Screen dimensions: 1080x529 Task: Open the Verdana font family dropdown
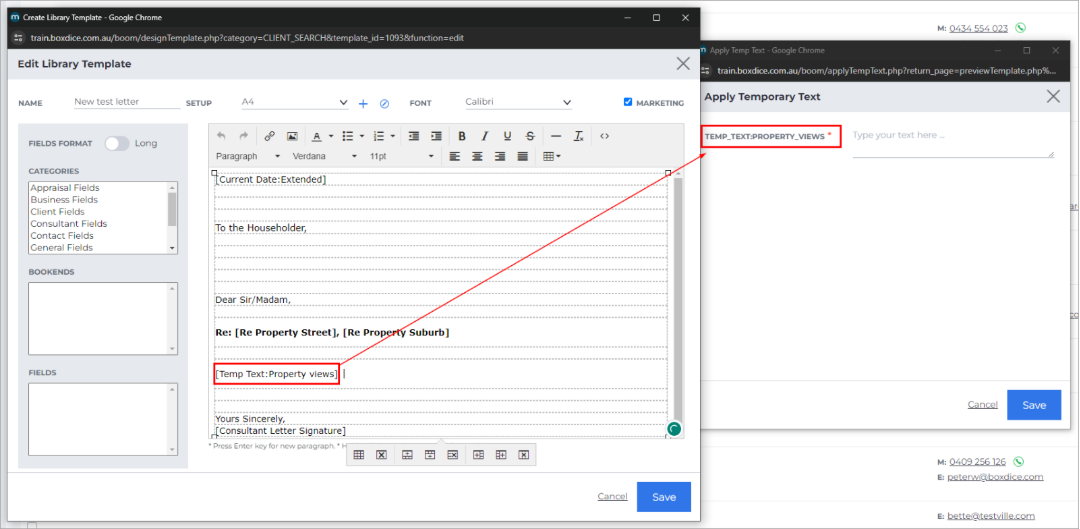coord(324,156)
